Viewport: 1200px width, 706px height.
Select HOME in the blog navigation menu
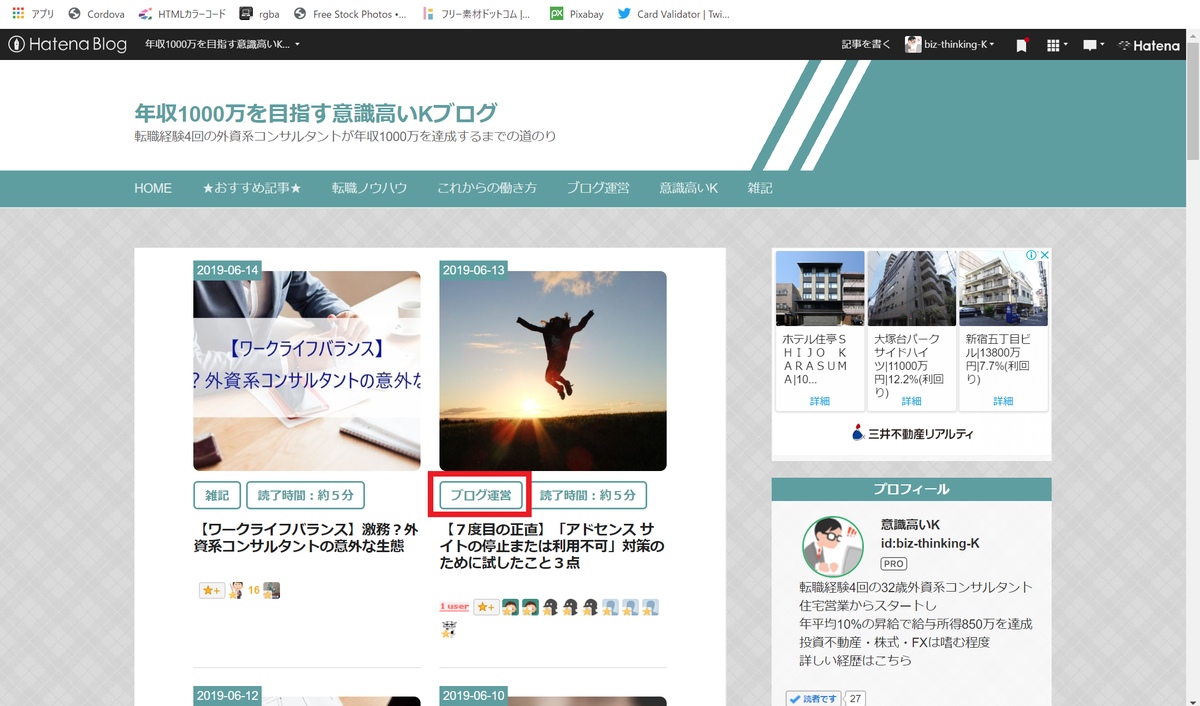coord(152,188)
